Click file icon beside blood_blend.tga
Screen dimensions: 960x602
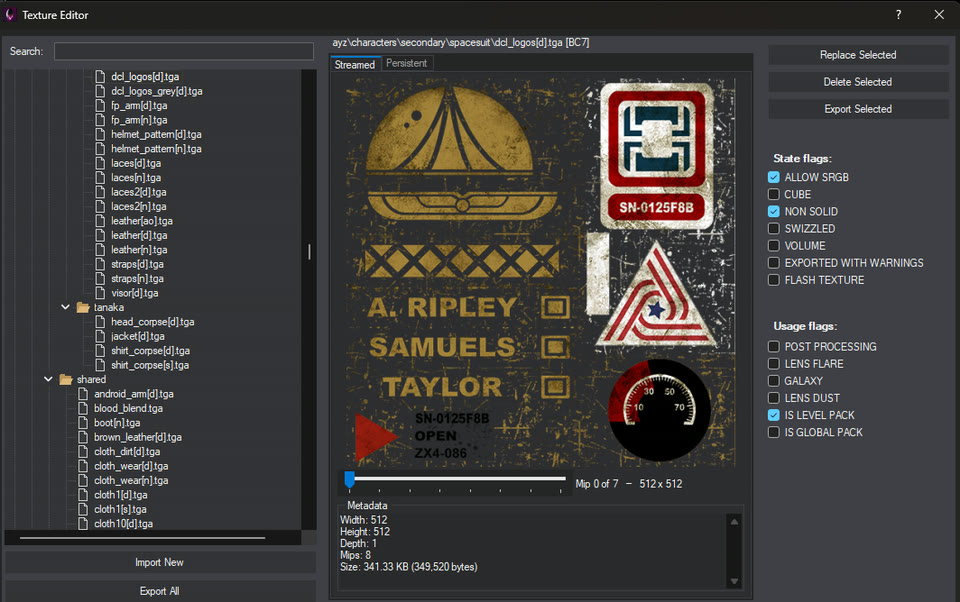(x=83, y=408)
